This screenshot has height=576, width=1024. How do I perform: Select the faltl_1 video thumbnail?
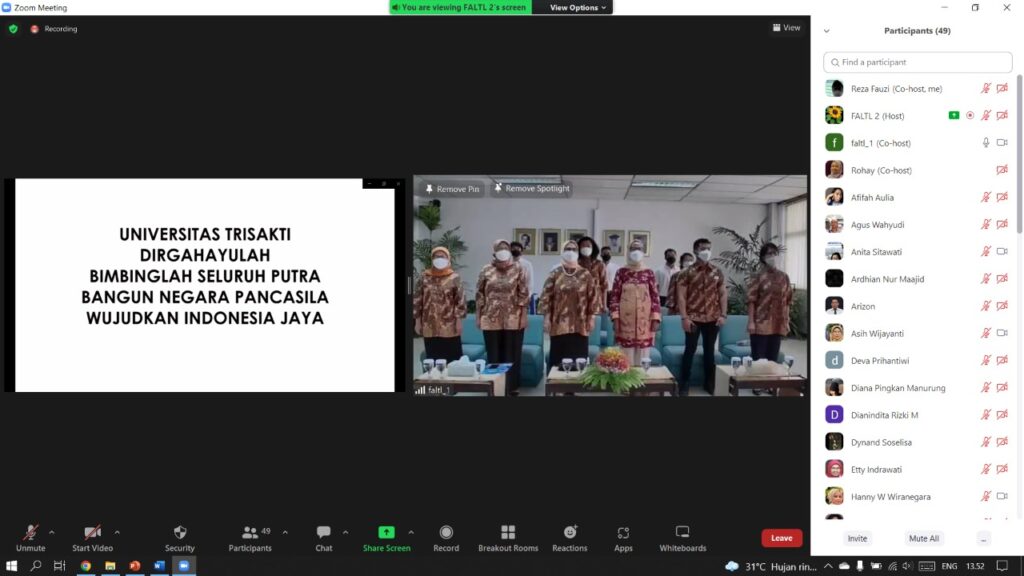tap(610, 285)
